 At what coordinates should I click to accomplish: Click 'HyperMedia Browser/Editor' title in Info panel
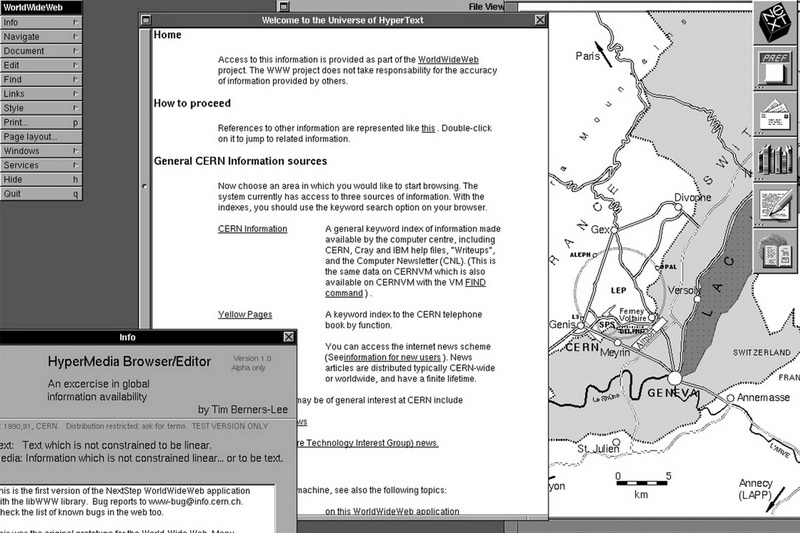[x=129, y=362]
